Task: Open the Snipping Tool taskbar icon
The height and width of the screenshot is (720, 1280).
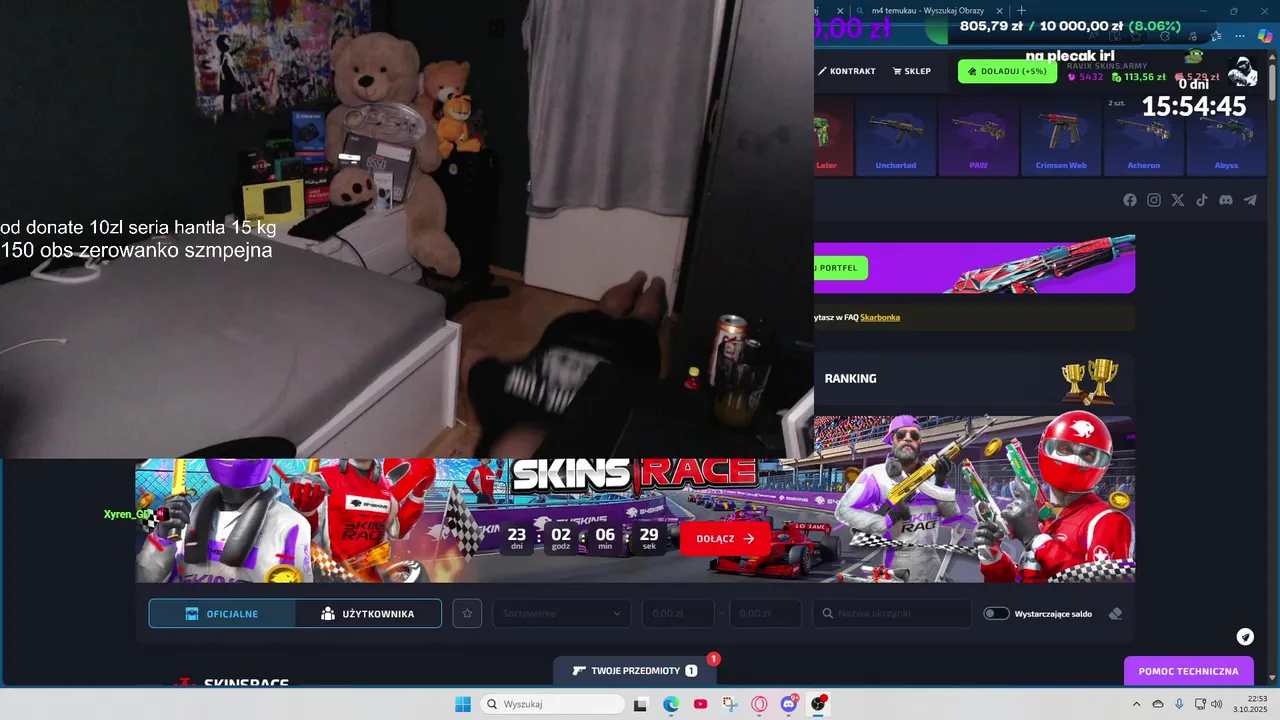Action: [730, 704]
